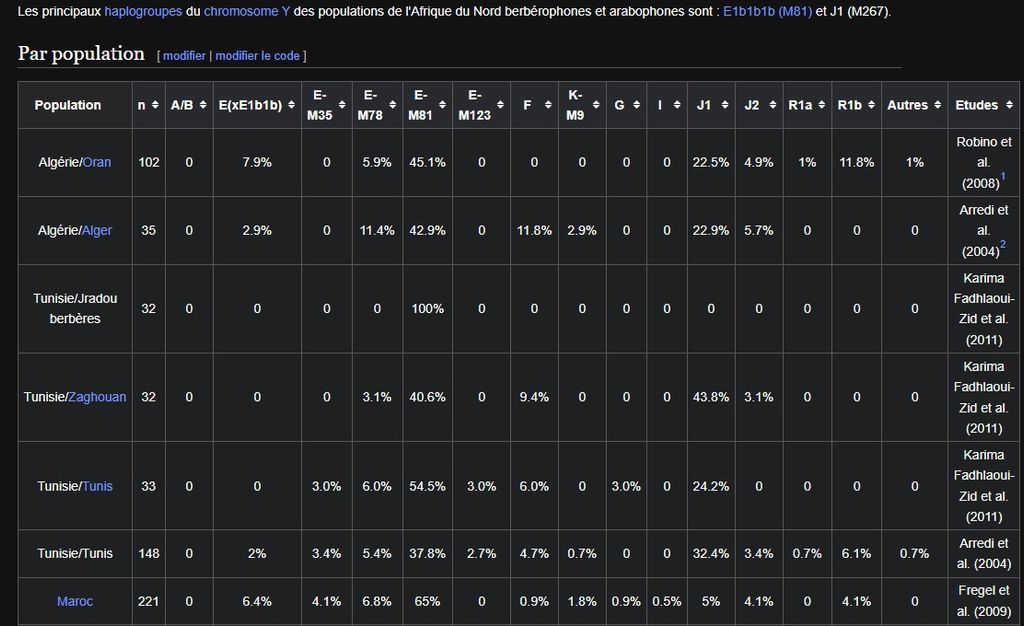
Task: Open the Oran article link
Action: click(97, 162)
